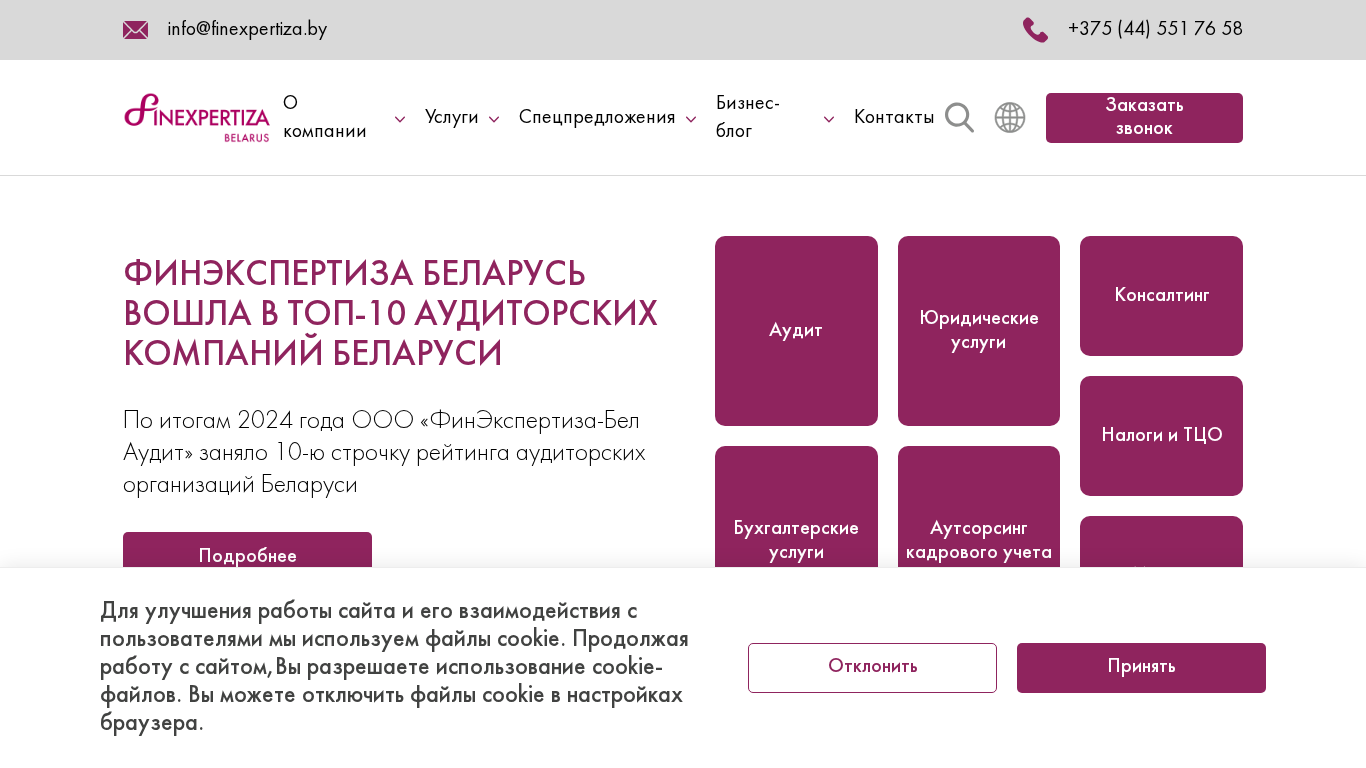The image size is (1366, 768).
Task: Accept cookies with Принять button
Action: [x=1141, y=668]
